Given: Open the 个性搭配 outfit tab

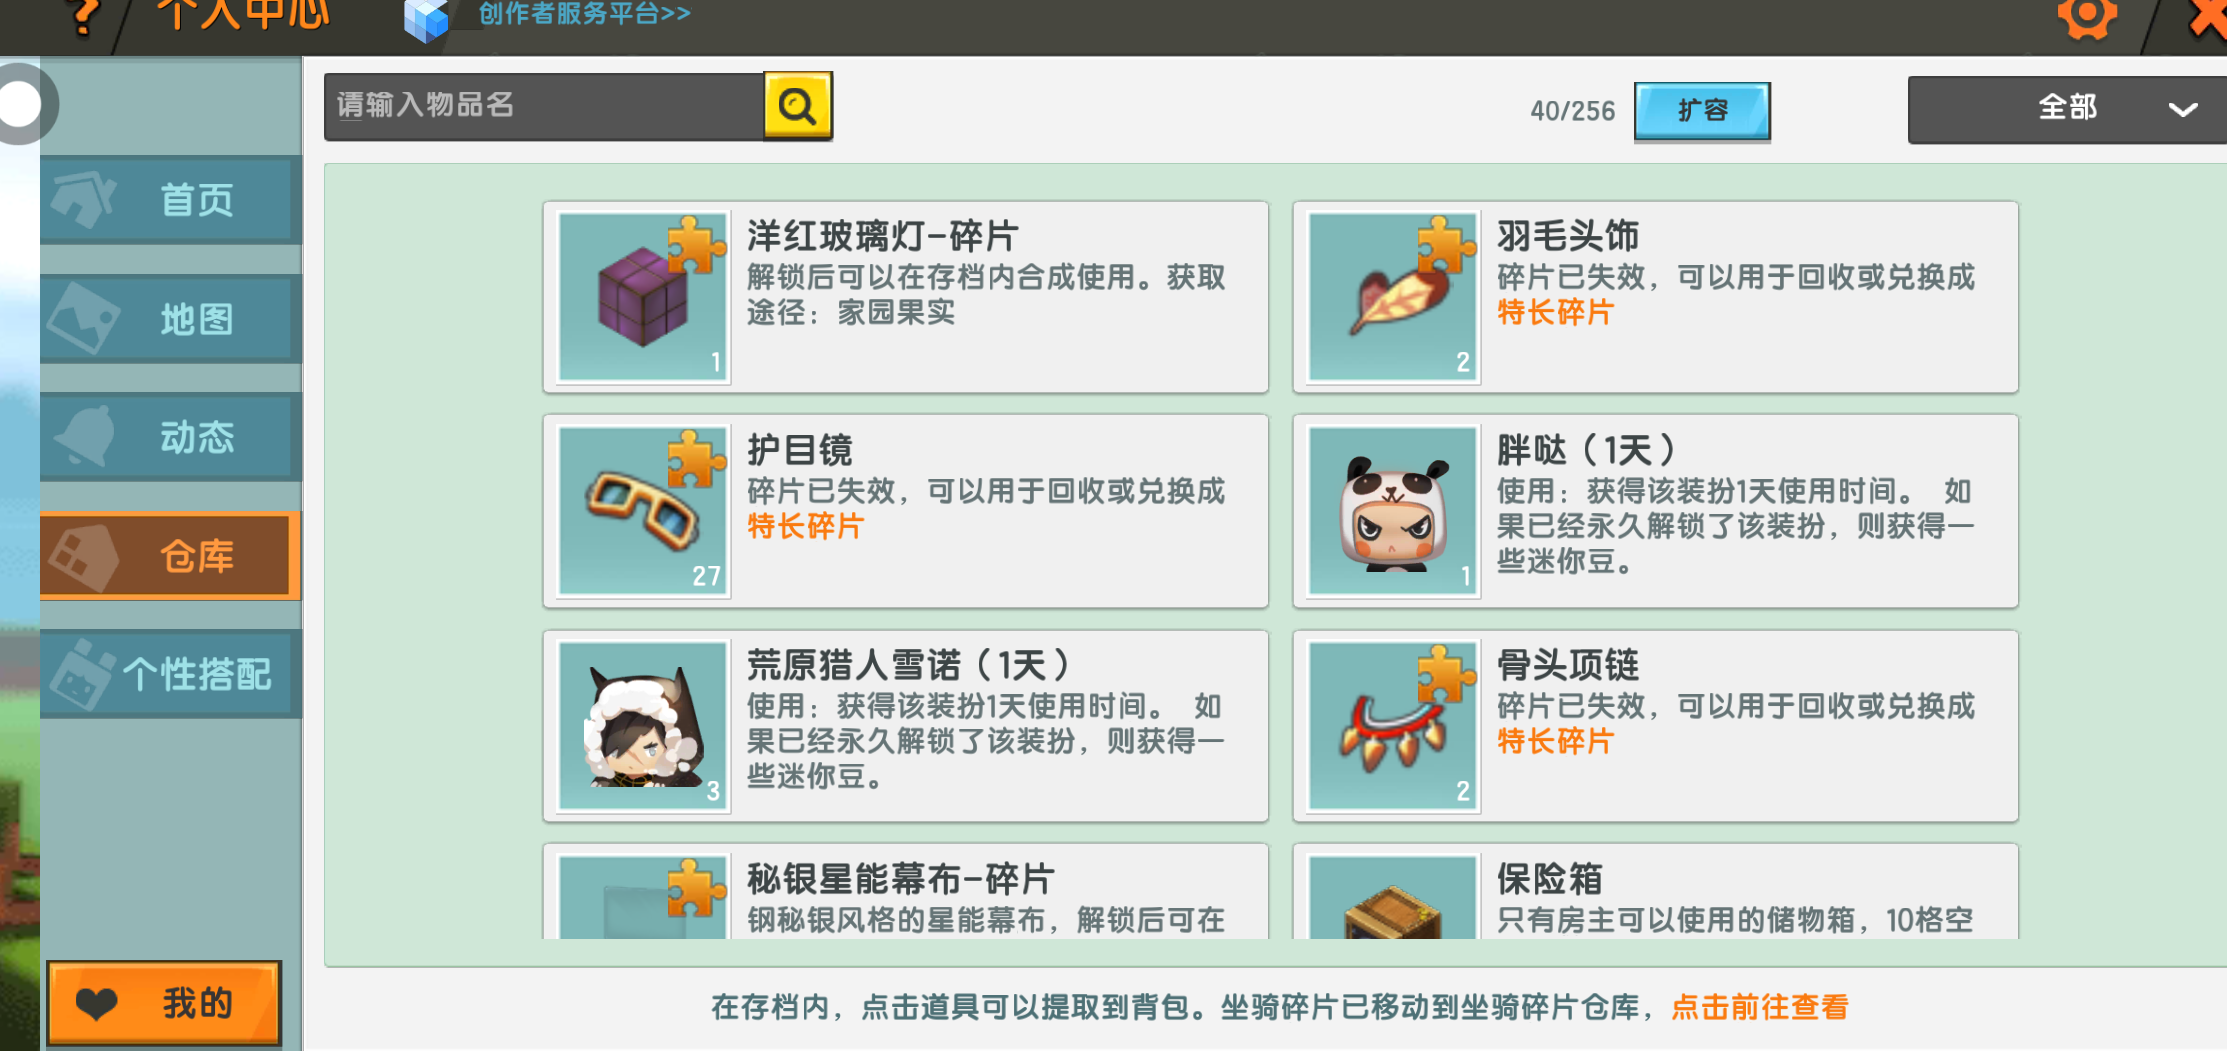Looking at the screenshot, I should 170,673.
